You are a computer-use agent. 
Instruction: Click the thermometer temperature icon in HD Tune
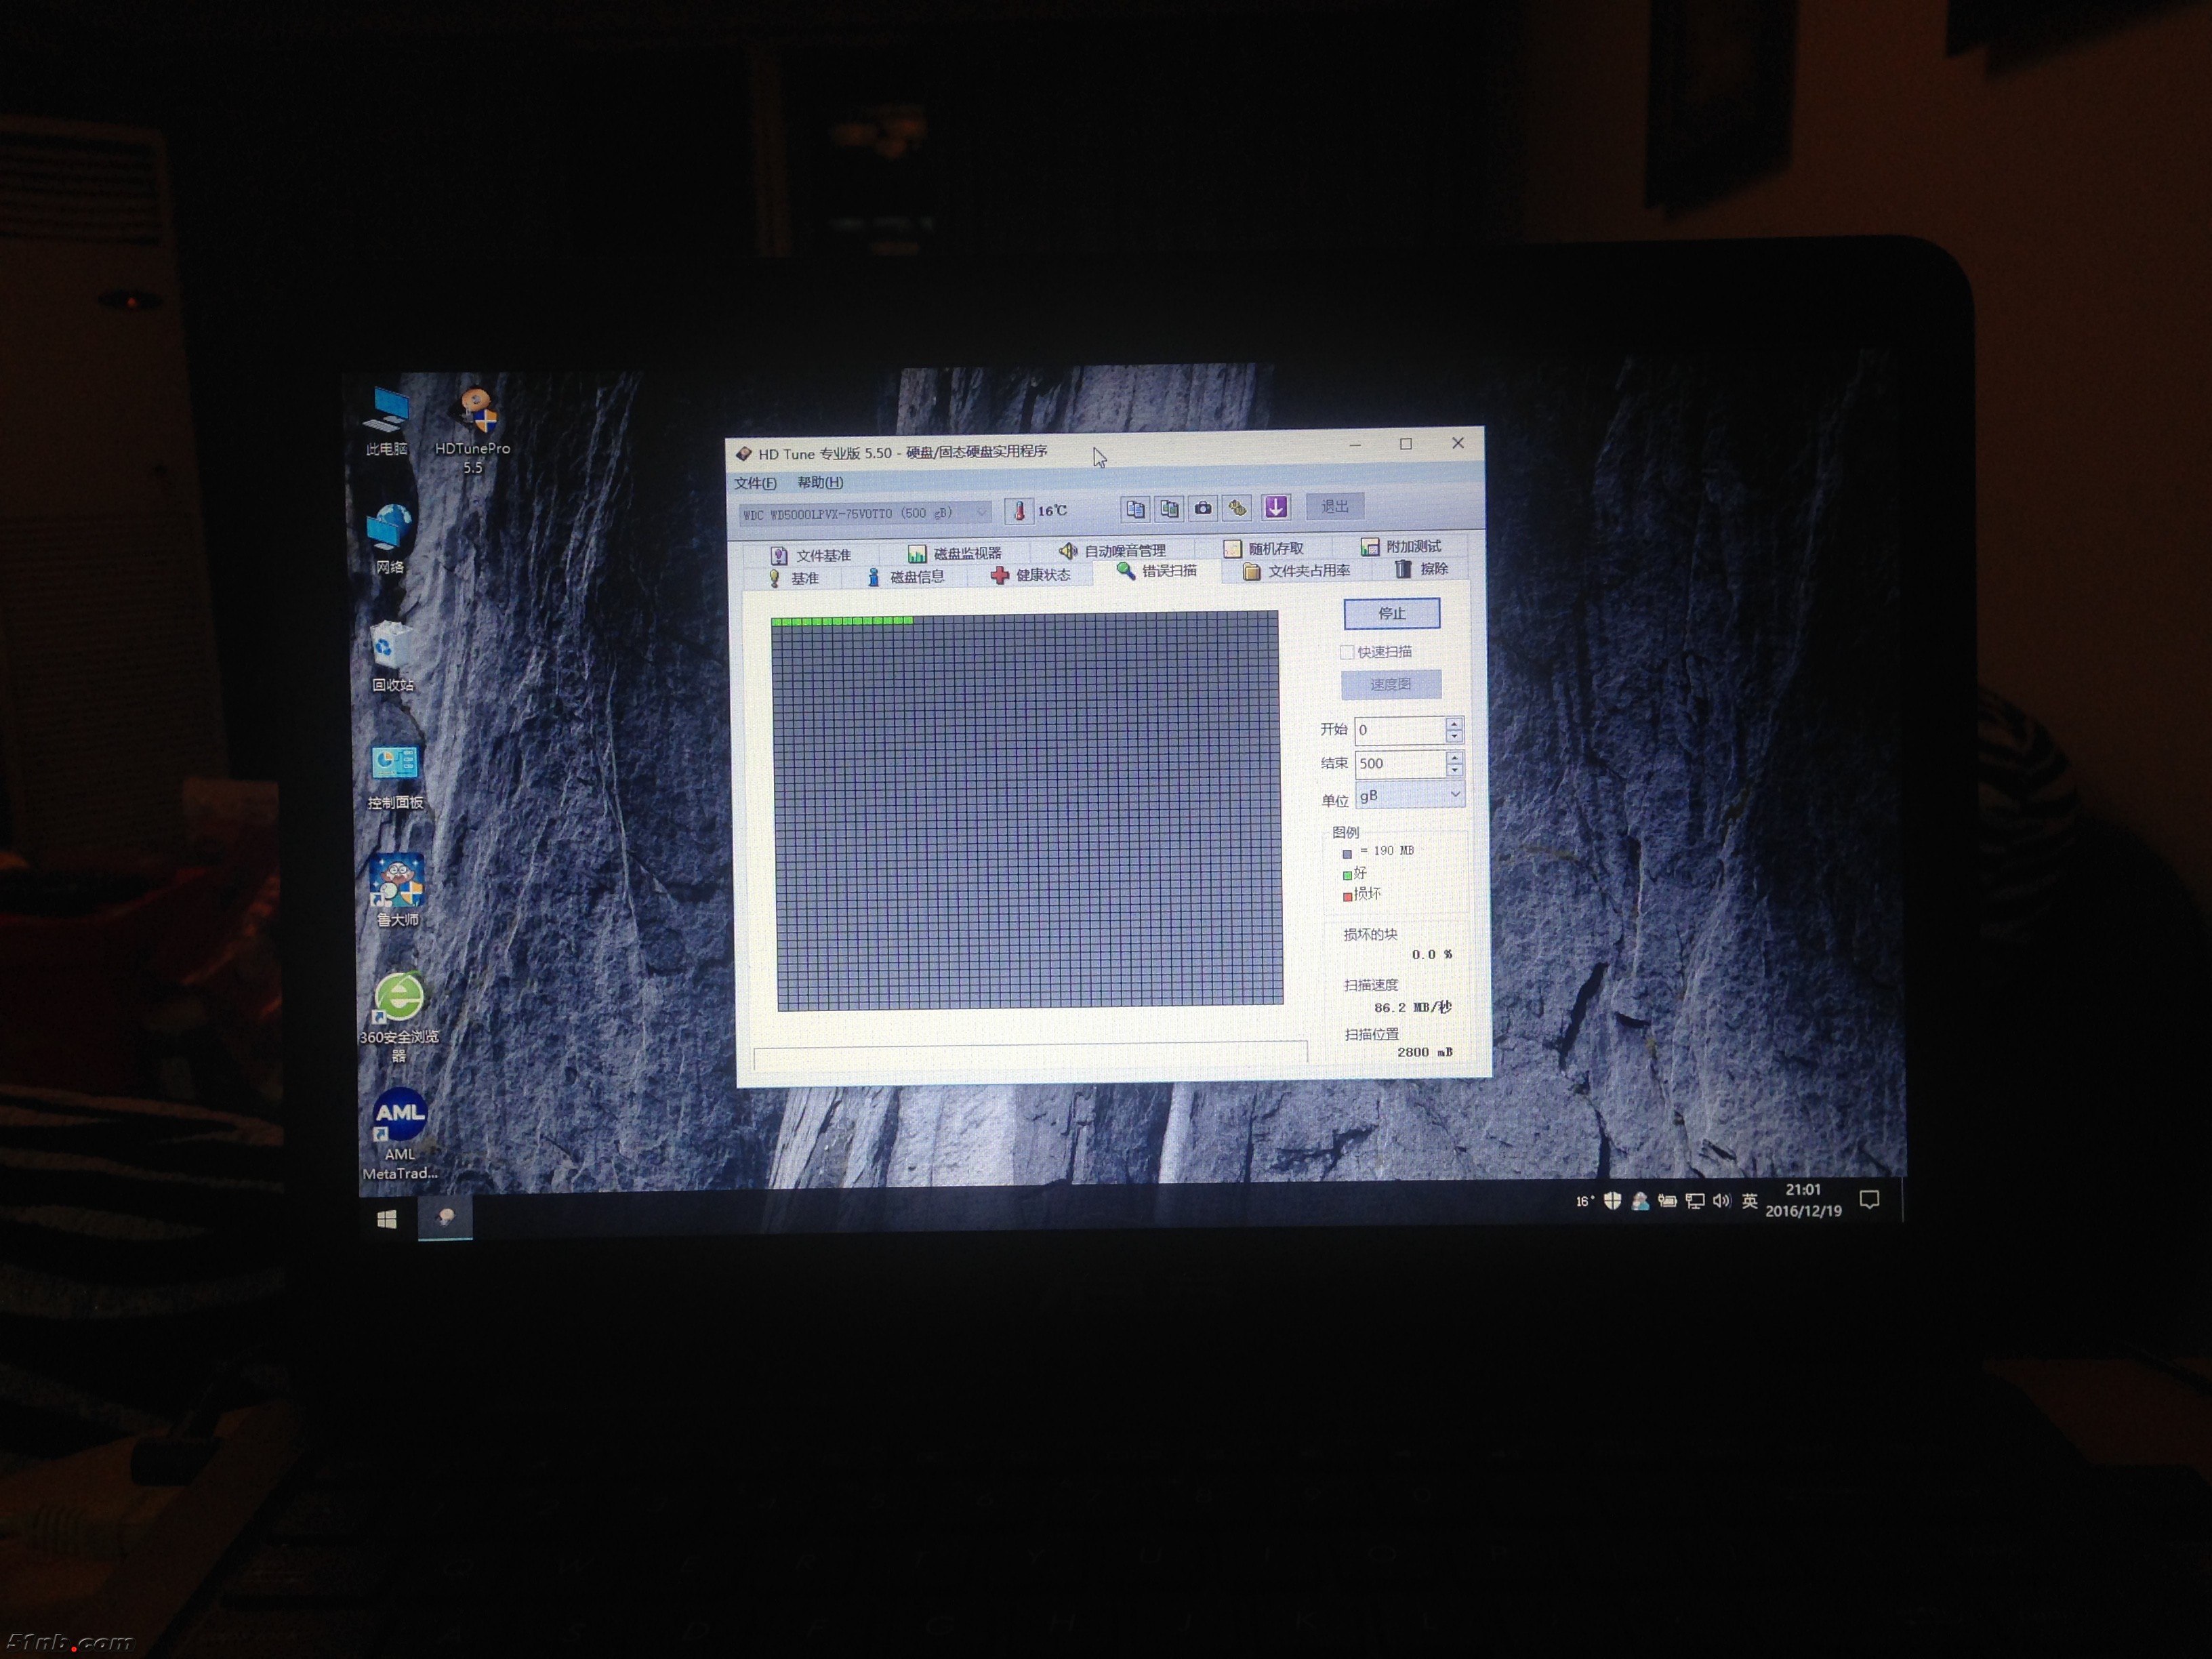click(x=1019, y=511)
